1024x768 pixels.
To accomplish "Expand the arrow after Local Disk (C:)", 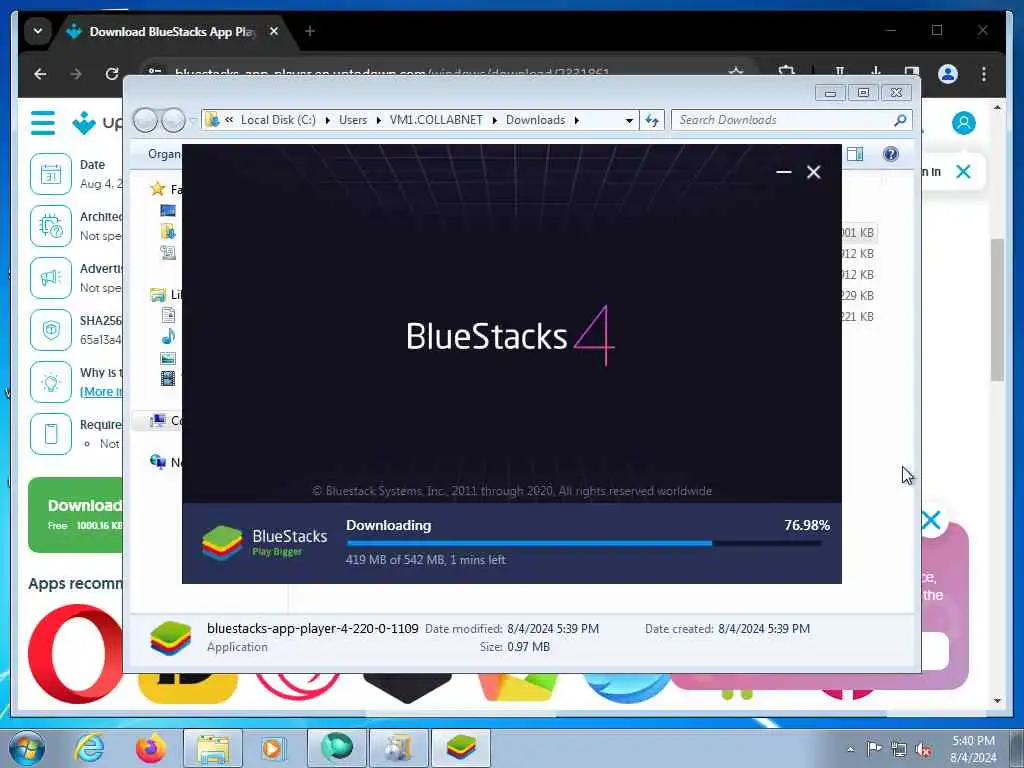I will click(x=327, y=120).
